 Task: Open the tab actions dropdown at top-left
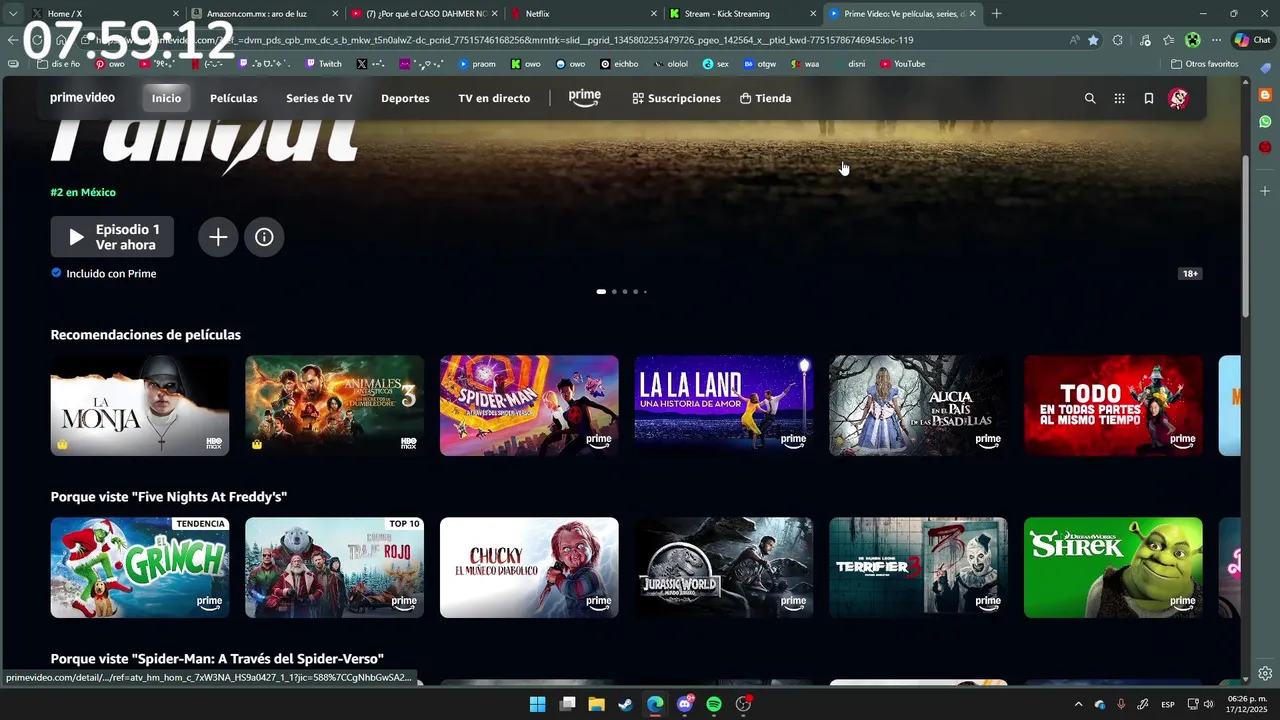(x=13, y=14)
